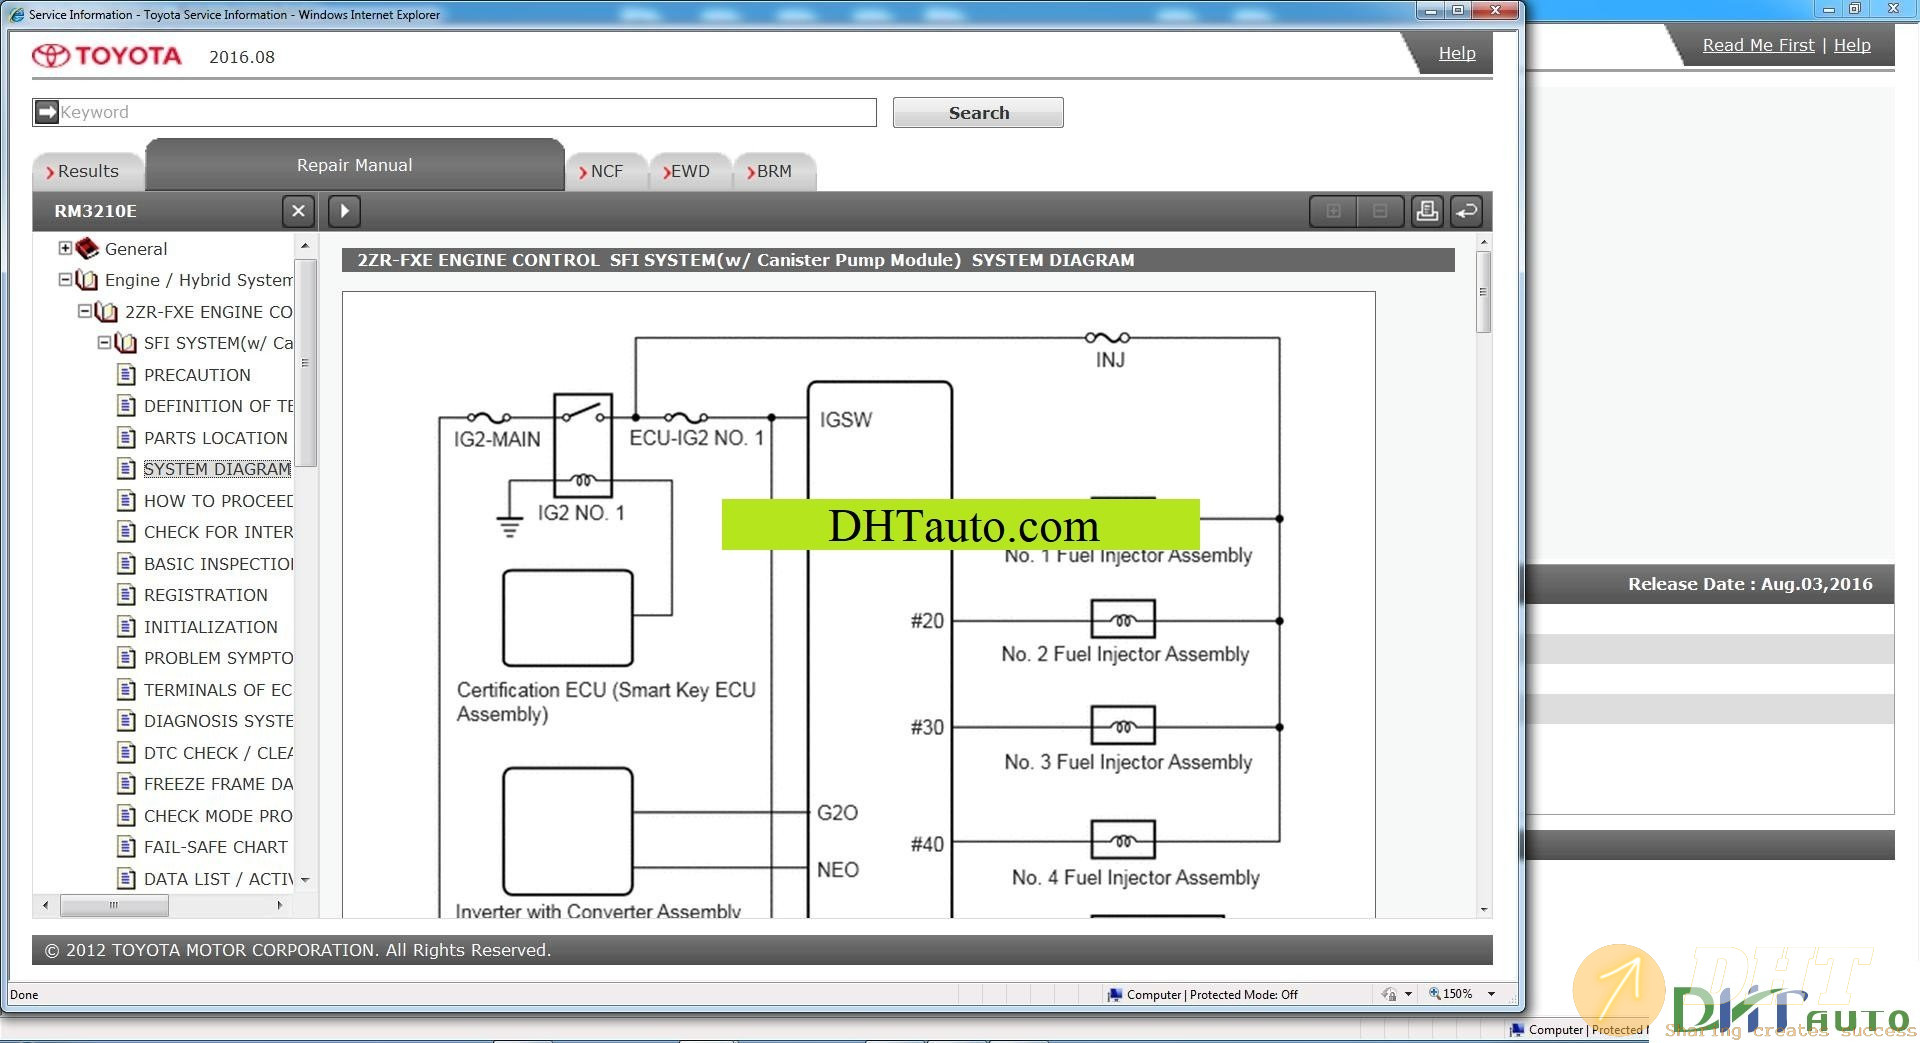Image resolution: width=1920 pixels, height=1043 pixels.
Task: Click the keyword arrow icon beside search box
Action: pyautogui.click(x=46, y=112)
